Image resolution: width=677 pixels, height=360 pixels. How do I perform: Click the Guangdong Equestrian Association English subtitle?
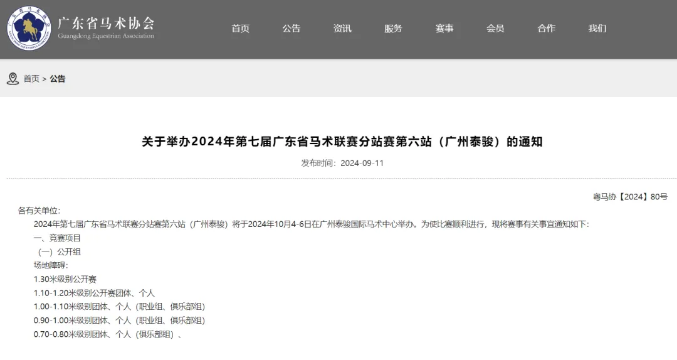(x=106, y=36)
